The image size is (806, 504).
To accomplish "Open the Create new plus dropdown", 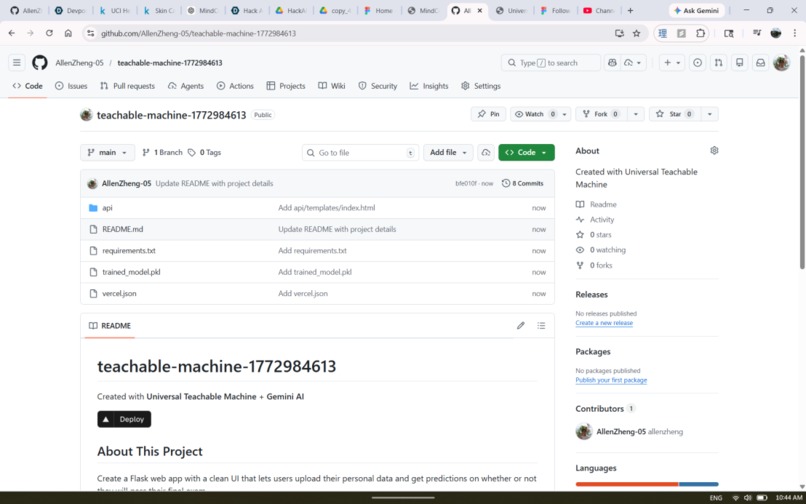I will (672, 63).
